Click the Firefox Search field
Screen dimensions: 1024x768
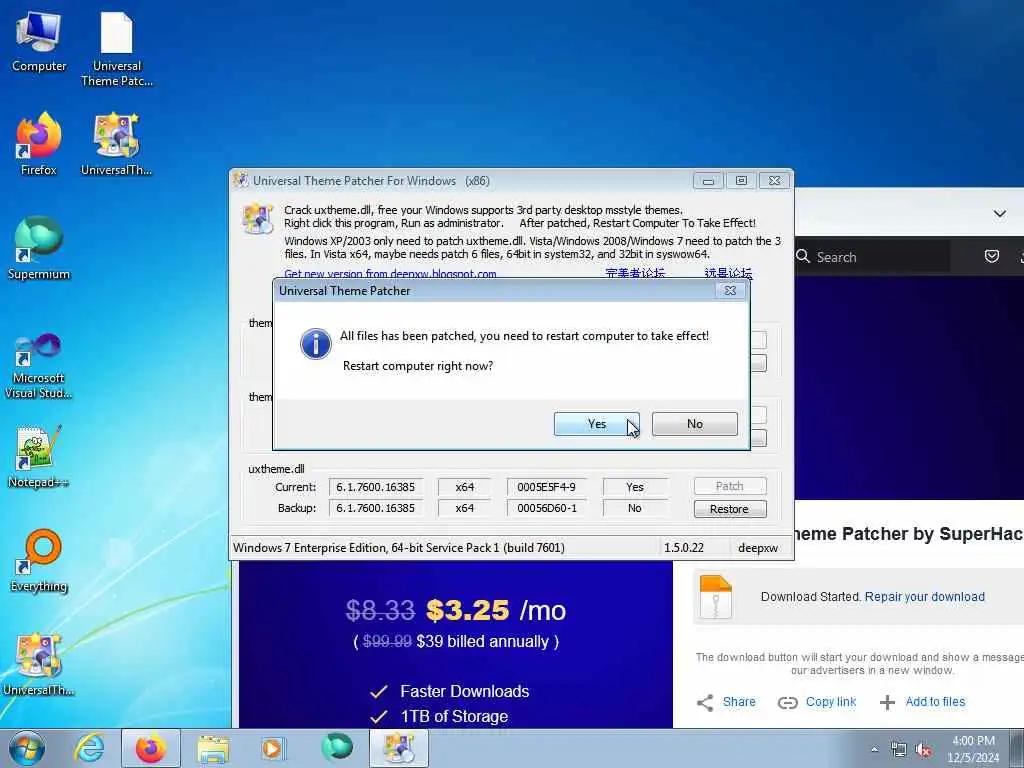click(871, 257)
